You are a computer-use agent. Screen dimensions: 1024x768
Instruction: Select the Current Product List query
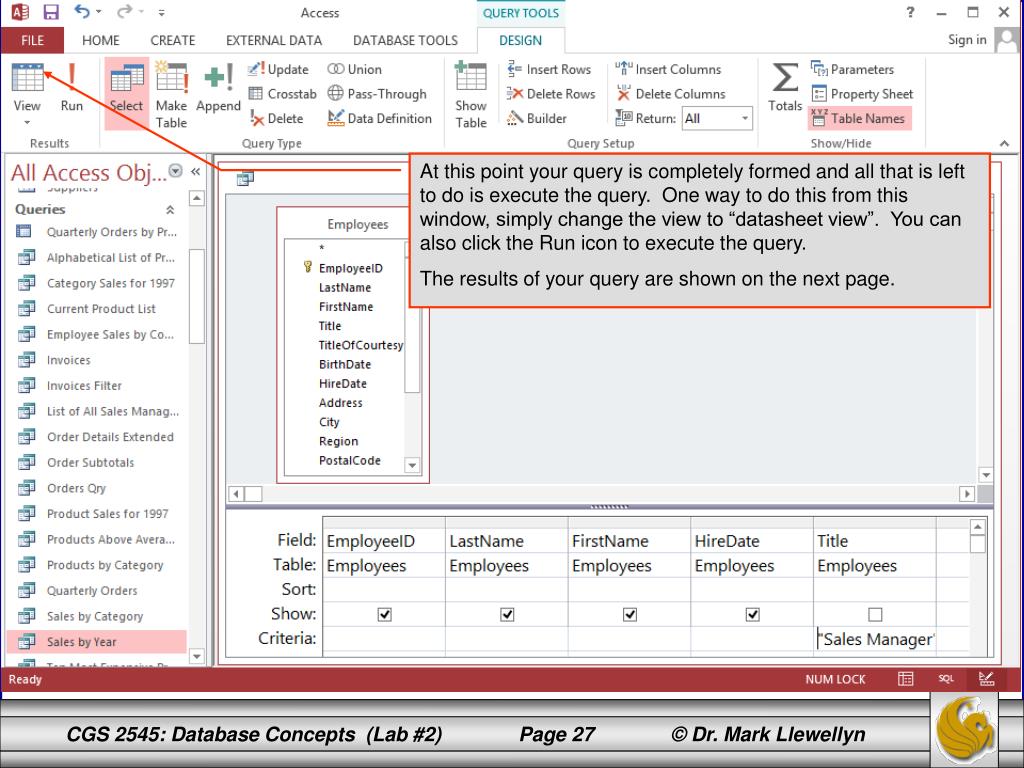pyautogui.click(x=97, y=309)
